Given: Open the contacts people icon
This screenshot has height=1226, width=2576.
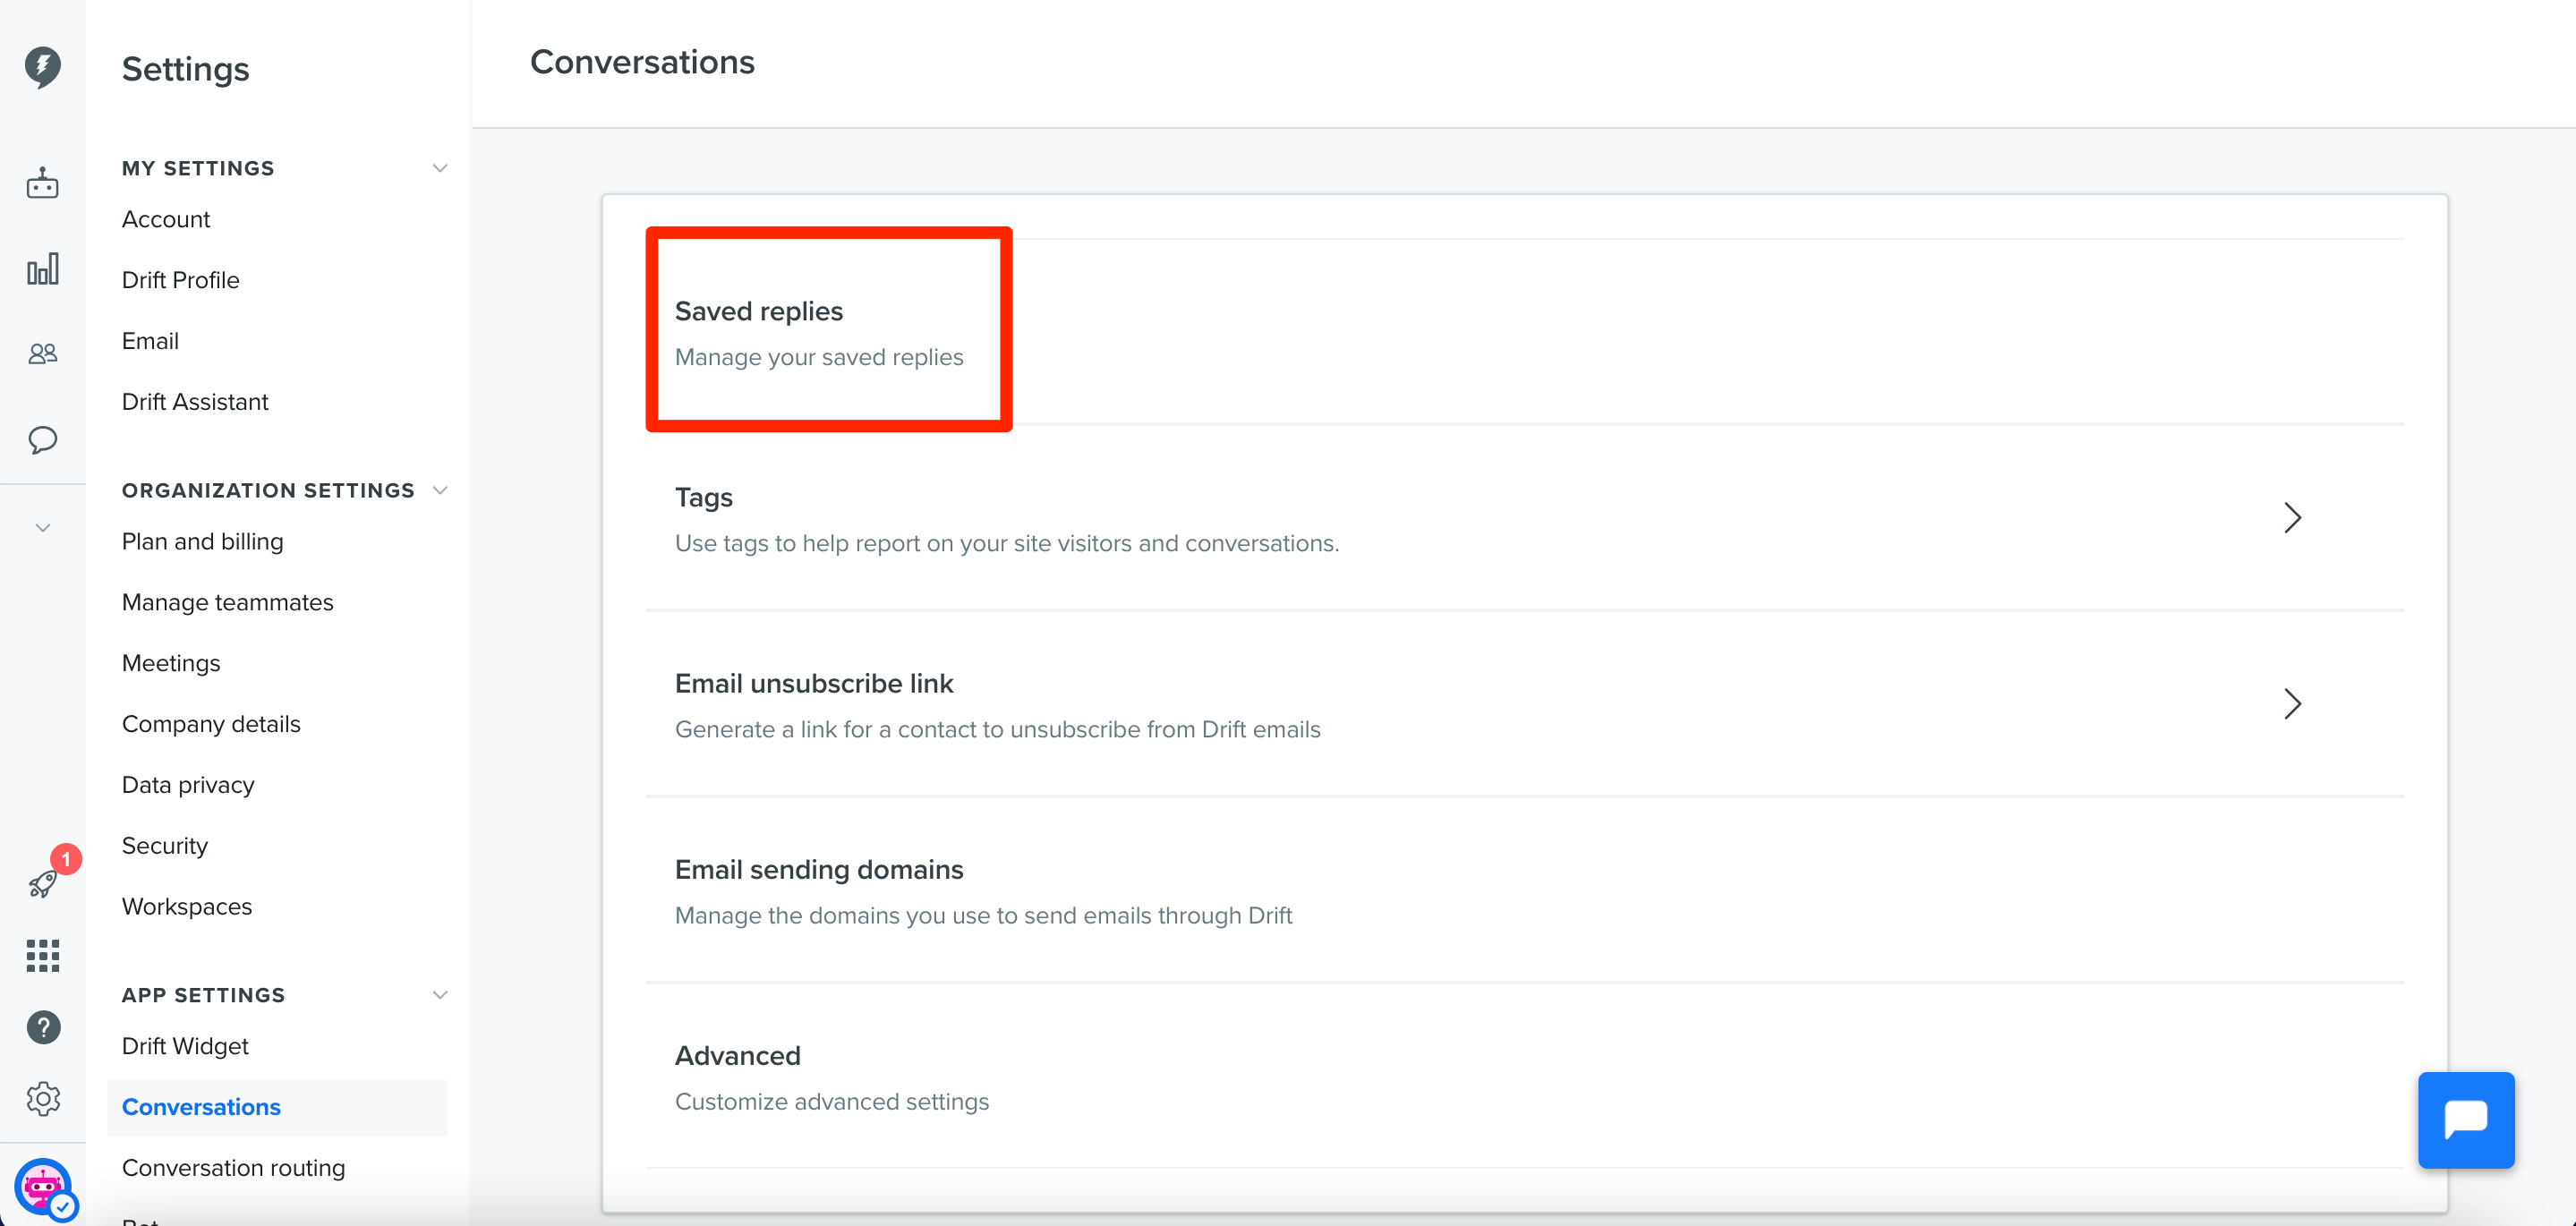Looking at the screenshot, I should click(x=42, y=353).
